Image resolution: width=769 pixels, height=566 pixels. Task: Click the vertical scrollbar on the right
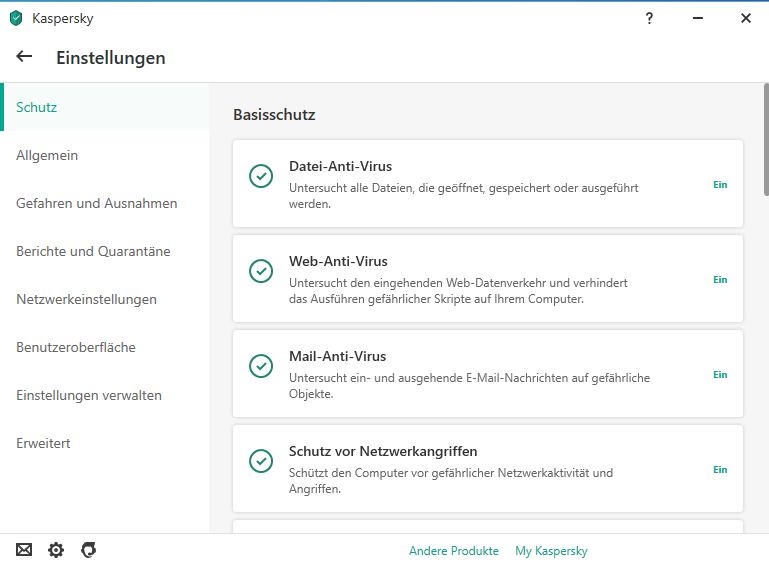coord(765,150)
